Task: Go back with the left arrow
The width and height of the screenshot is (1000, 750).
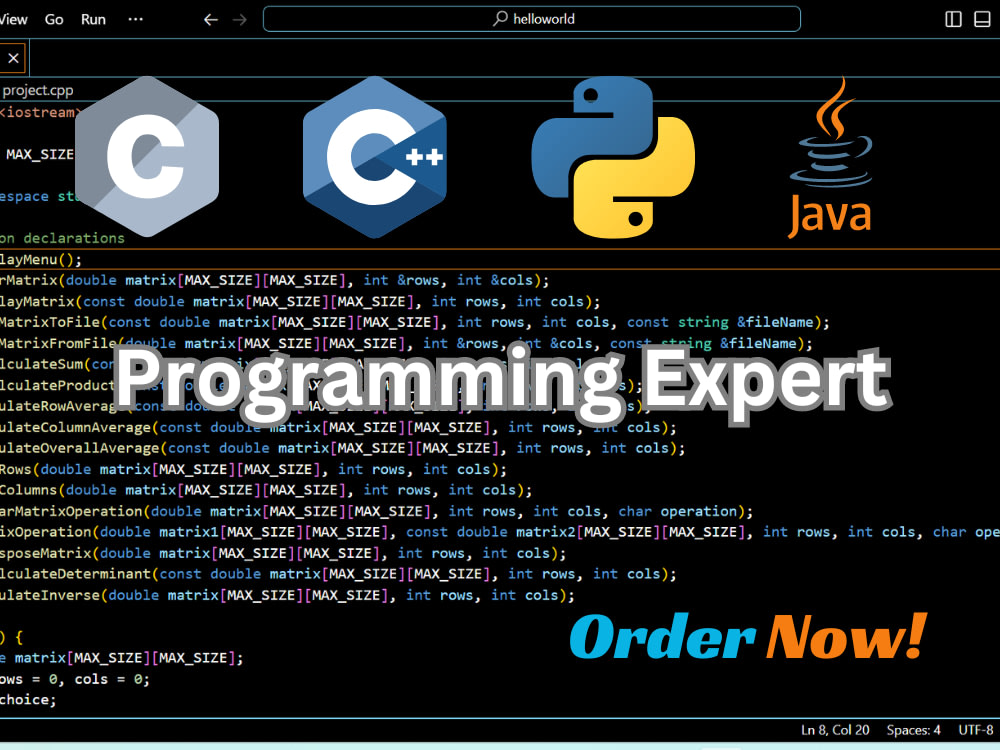Action: pos(210,20)
